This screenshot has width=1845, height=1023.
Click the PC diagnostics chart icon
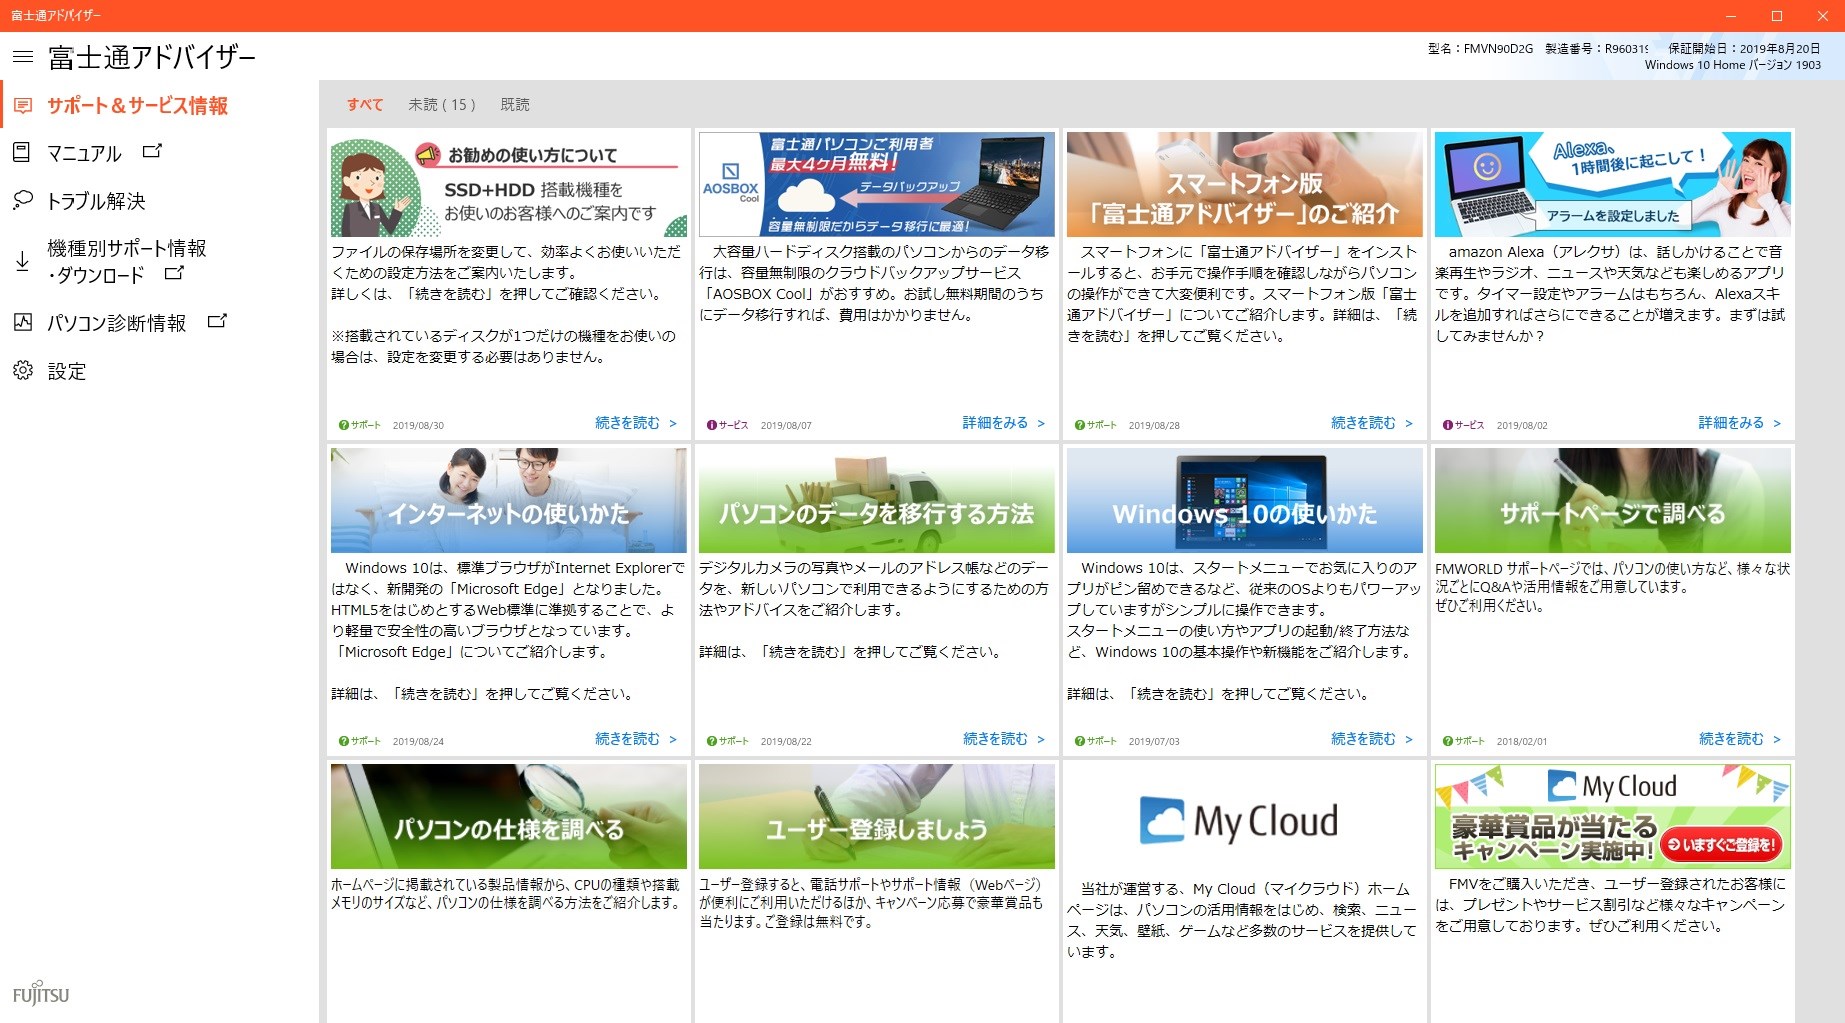pyautogui.click(x=22, y=322)
